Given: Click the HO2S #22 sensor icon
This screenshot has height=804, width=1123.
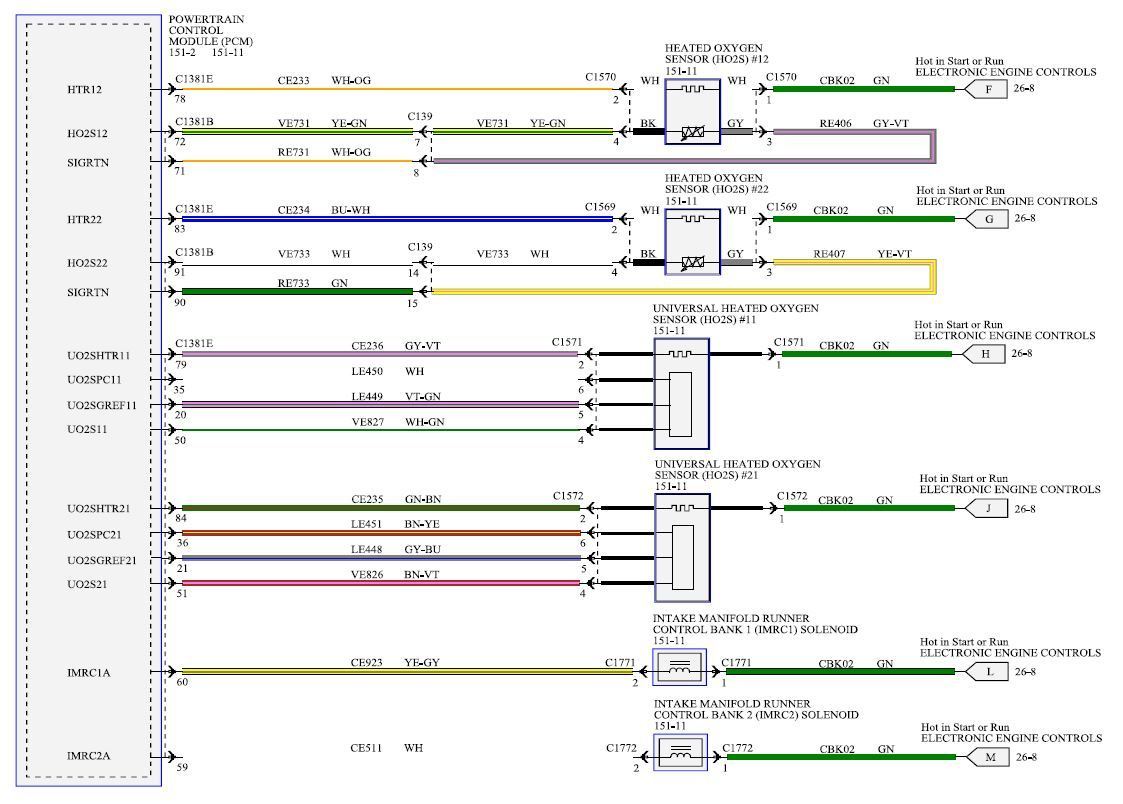Looking at the screenshot, I should click(690, 239).
